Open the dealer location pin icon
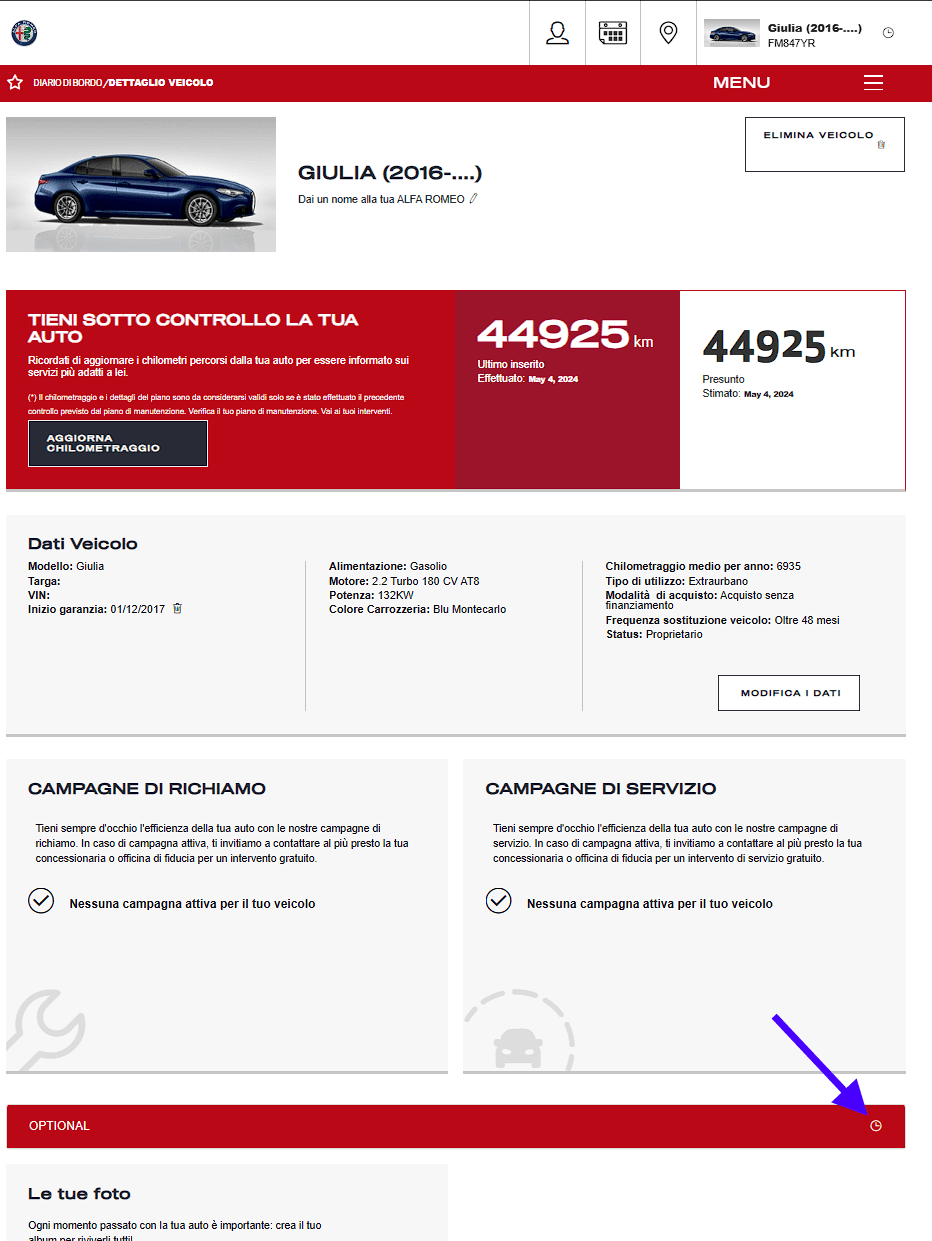 [x=669, y=33]
